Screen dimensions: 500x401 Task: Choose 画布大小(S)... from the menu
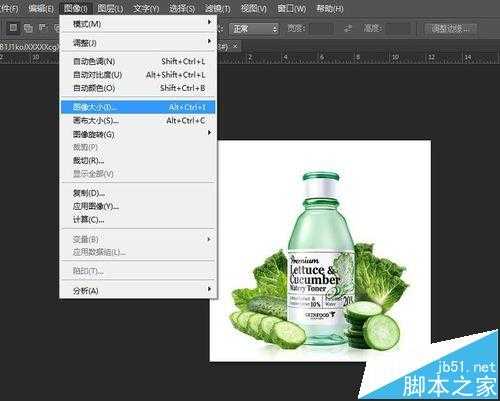(138, 120)
